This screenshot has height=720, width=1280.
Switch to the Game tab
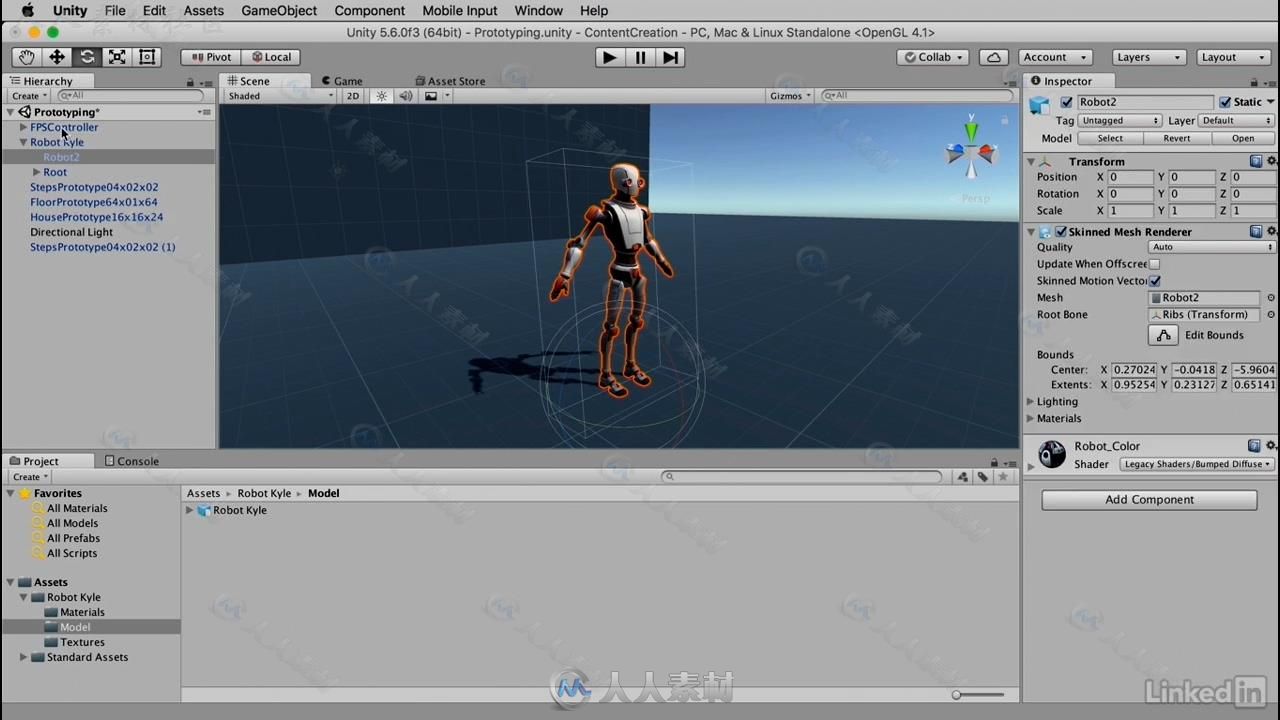(341, 81)
